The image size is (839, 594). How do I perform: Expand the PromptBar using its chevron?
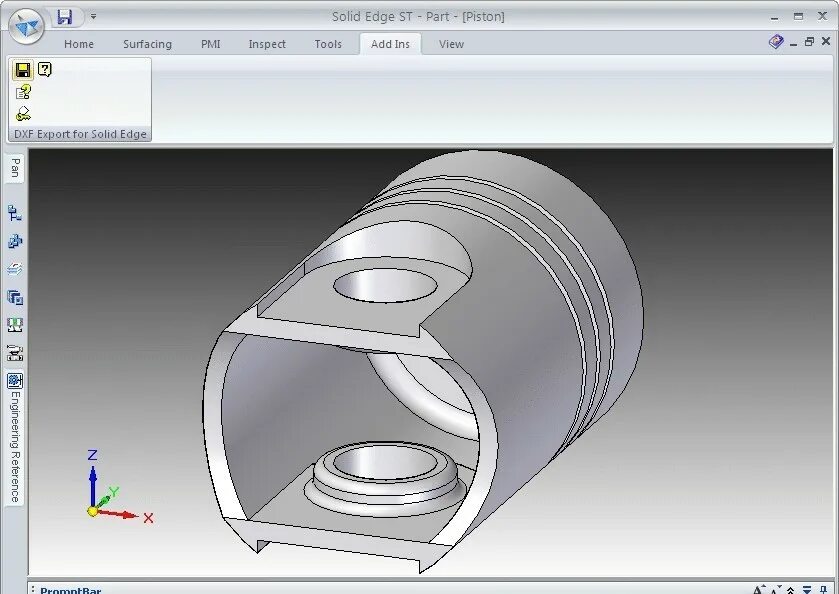point(789,589)
